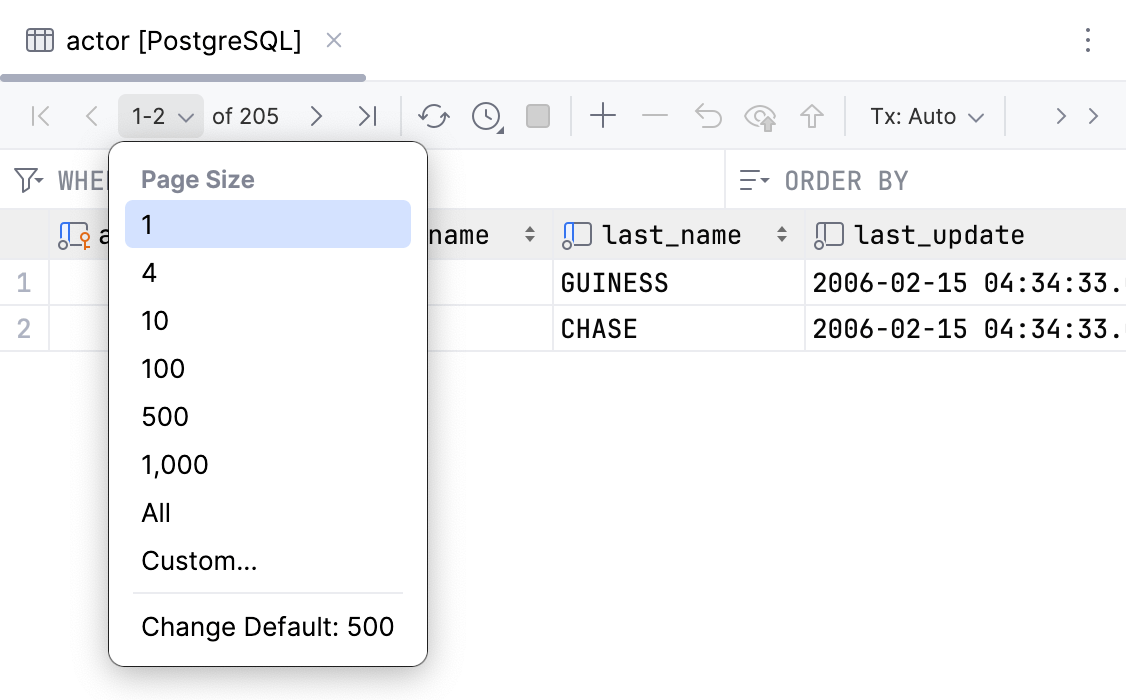
Task: Toggle sorting on the last_name column
Action: pyautogui.click(x=781, y=234)
